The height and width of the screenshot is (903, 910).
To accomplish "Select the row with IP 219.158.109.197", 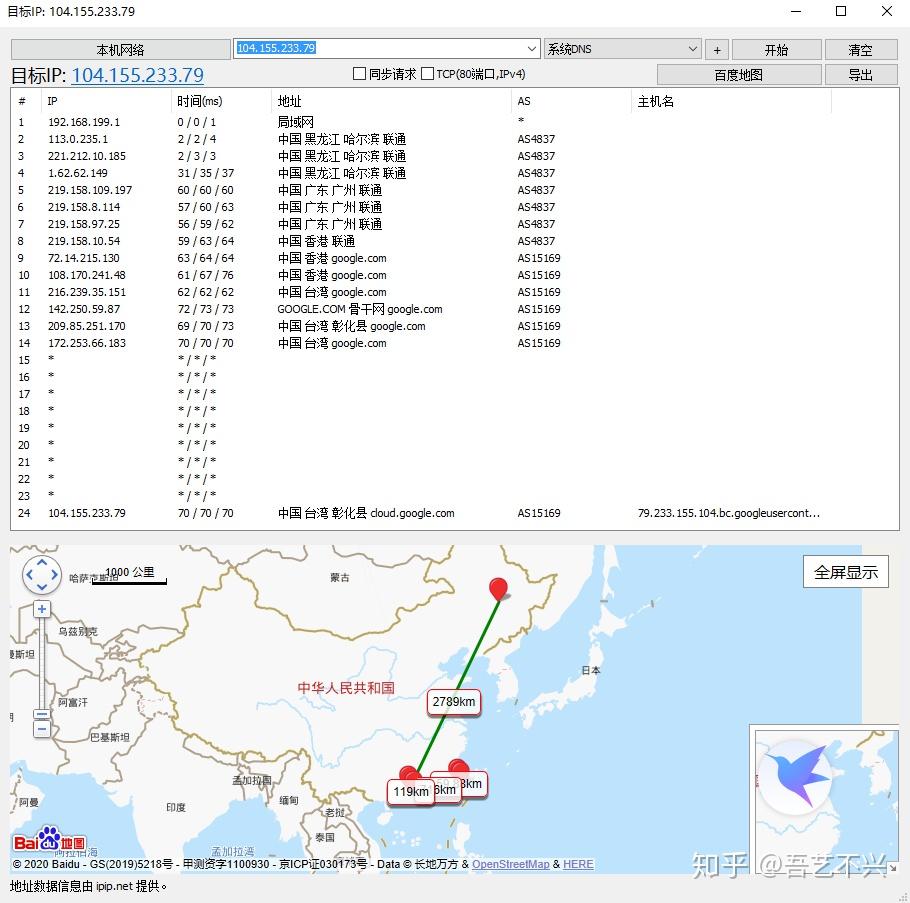I will coord(455,190).
